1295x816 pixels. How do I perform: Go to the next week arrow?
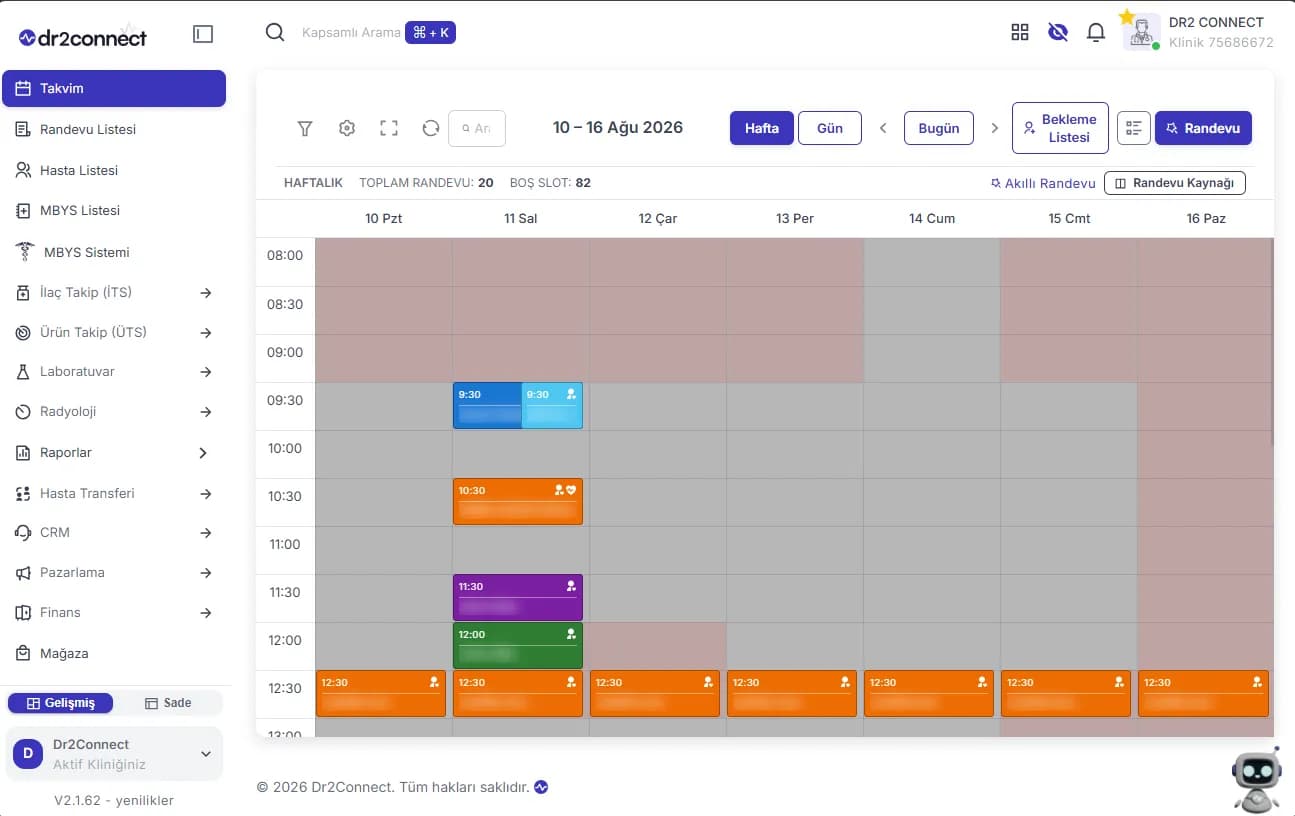(x=995, y=128)
